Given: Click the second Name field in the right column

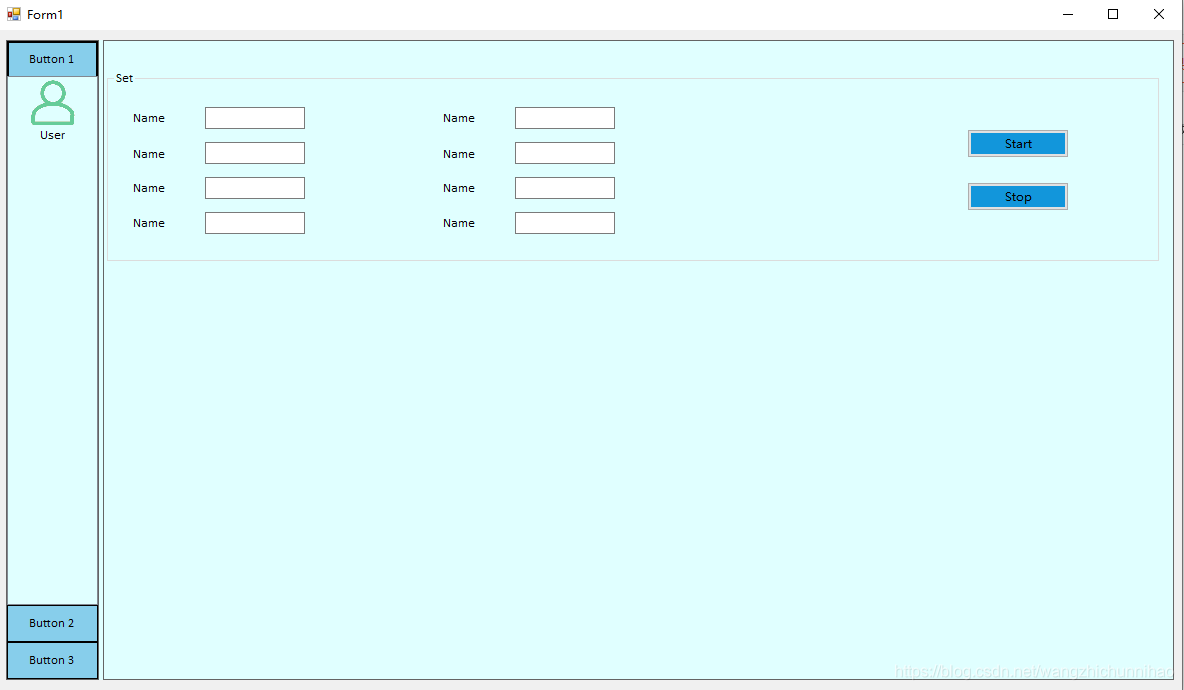Looking at the screenshot, I should [x=564, y=152].
